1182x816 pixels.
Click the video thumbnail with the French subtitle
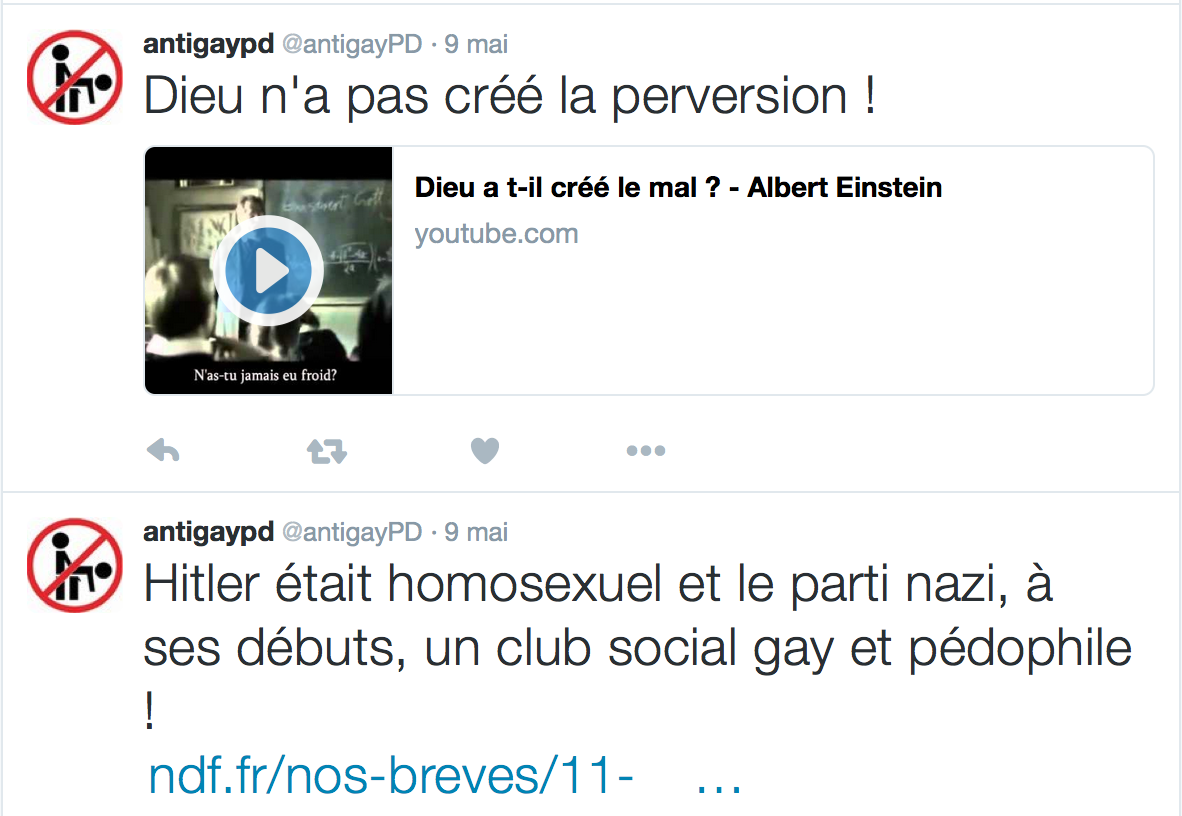(268, 270)
